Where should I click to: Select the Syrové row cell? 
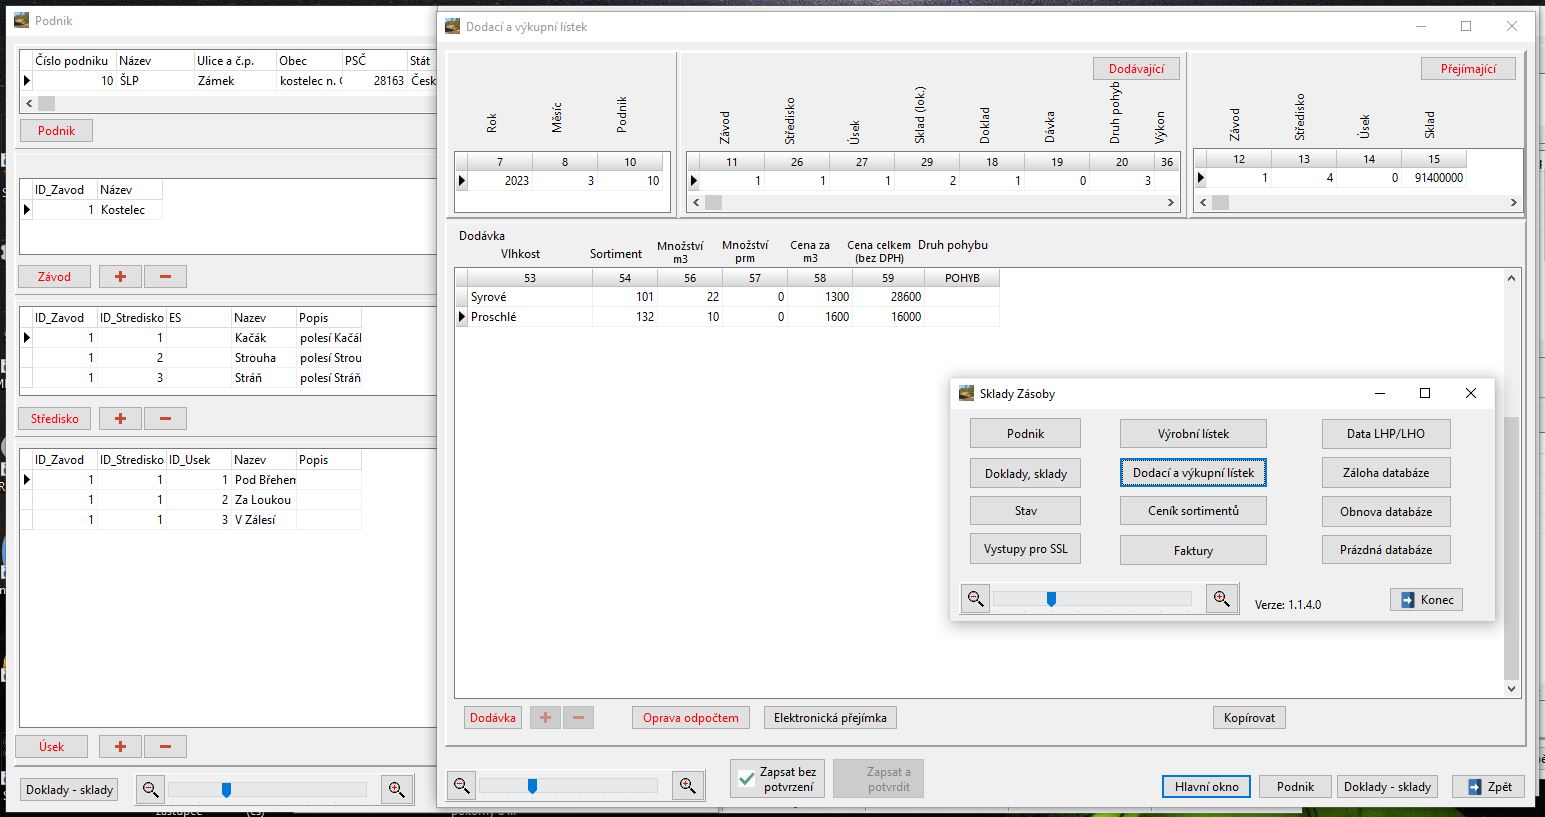[x=530, y=297]
